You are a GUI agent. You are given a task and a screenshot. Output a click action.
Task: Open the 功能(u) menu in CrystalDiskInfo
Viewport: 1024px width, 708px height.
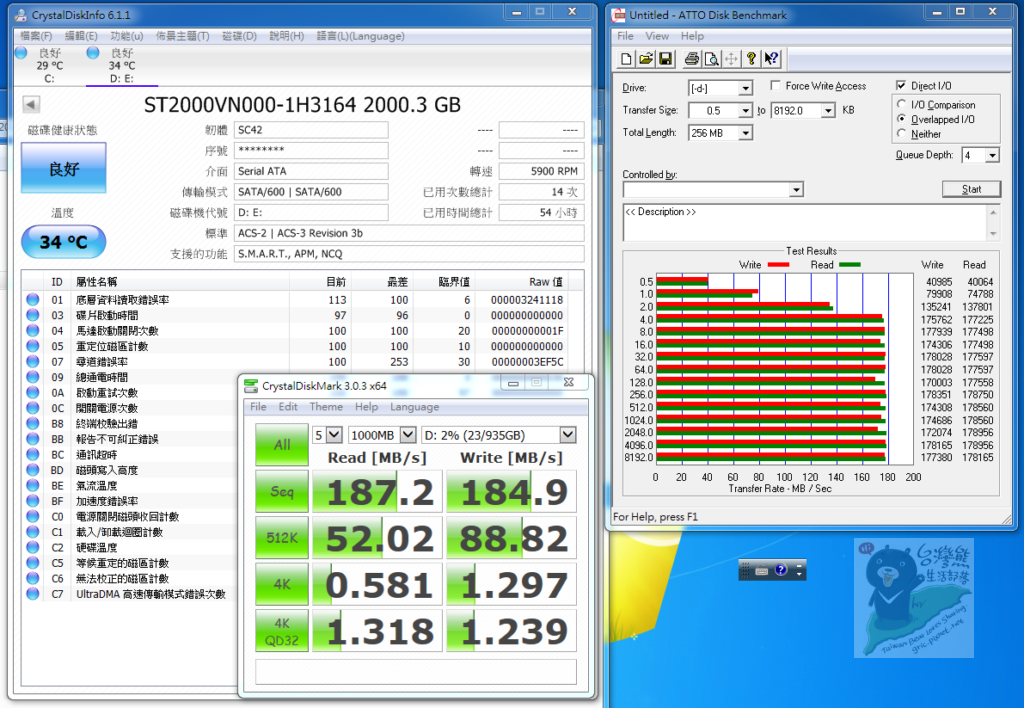tap(127, 36)
